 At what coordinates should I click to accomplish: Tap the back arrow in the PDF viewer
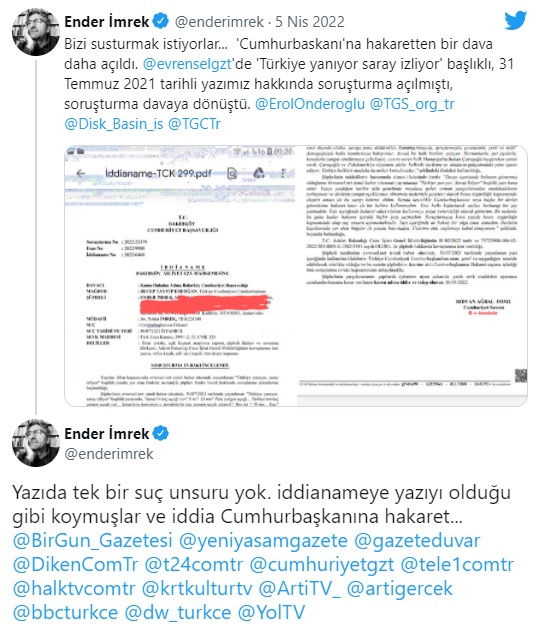(x=81, y=173)
